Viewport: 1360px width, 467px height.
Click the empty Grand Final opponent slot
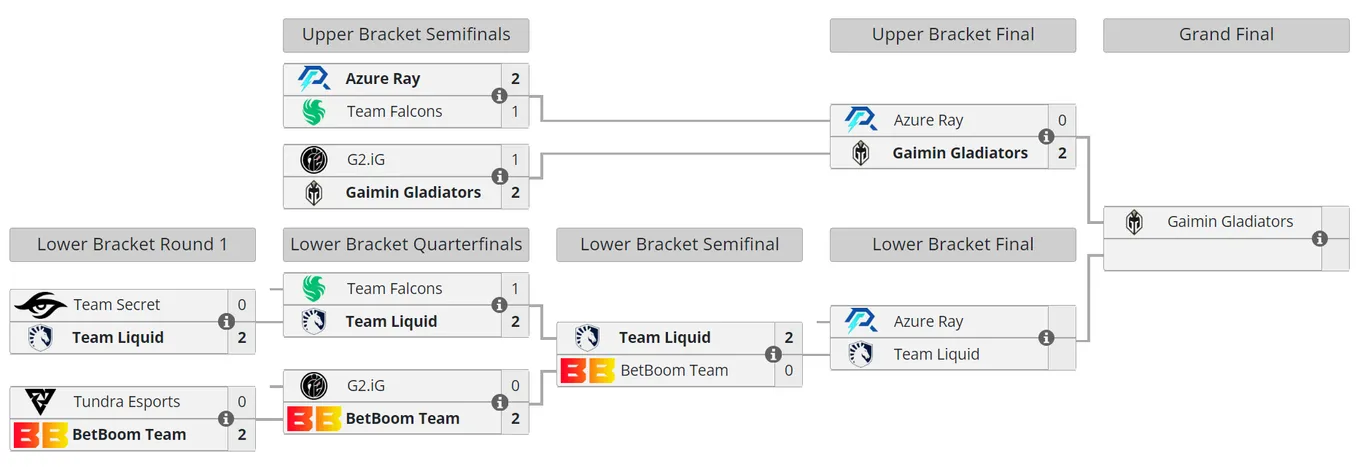(x=1212, y=255)
